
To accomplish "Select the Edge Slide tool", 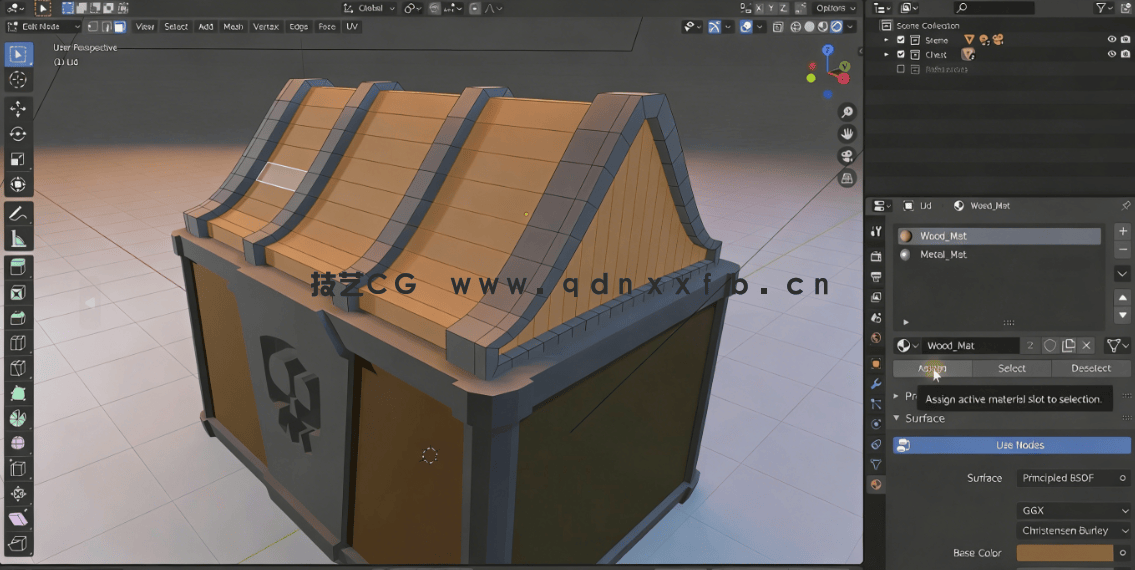I will pos(18,469).
